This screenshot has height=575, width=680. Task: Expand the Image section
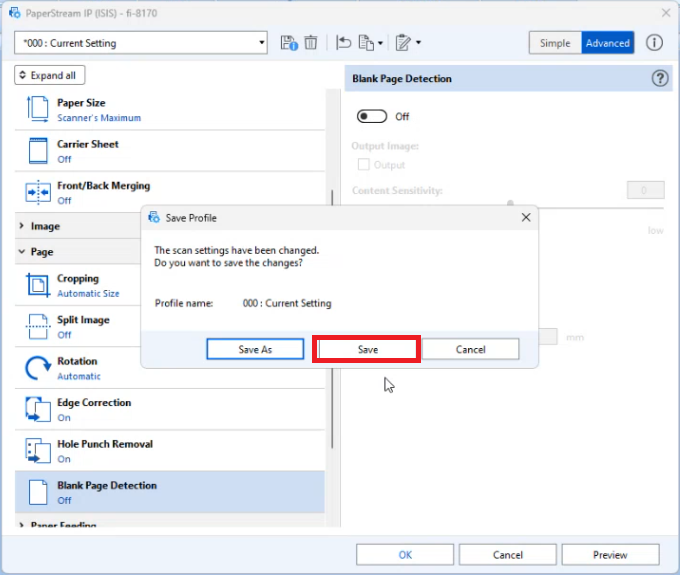(x=22, y=227)
